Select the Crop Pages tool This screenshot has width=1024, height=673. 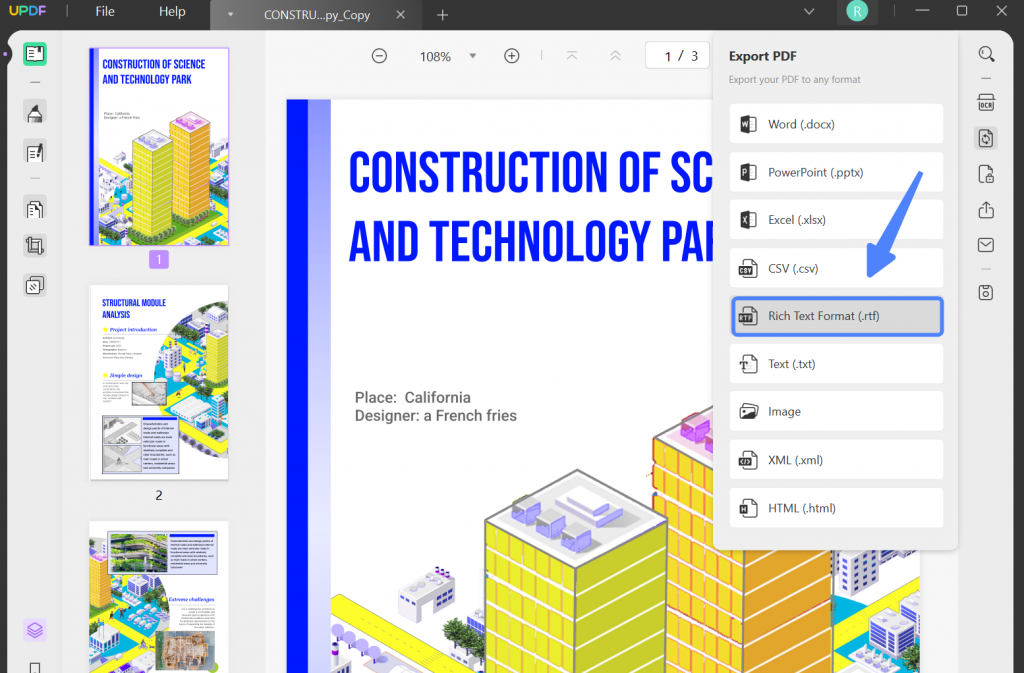(x=35, y=246)
